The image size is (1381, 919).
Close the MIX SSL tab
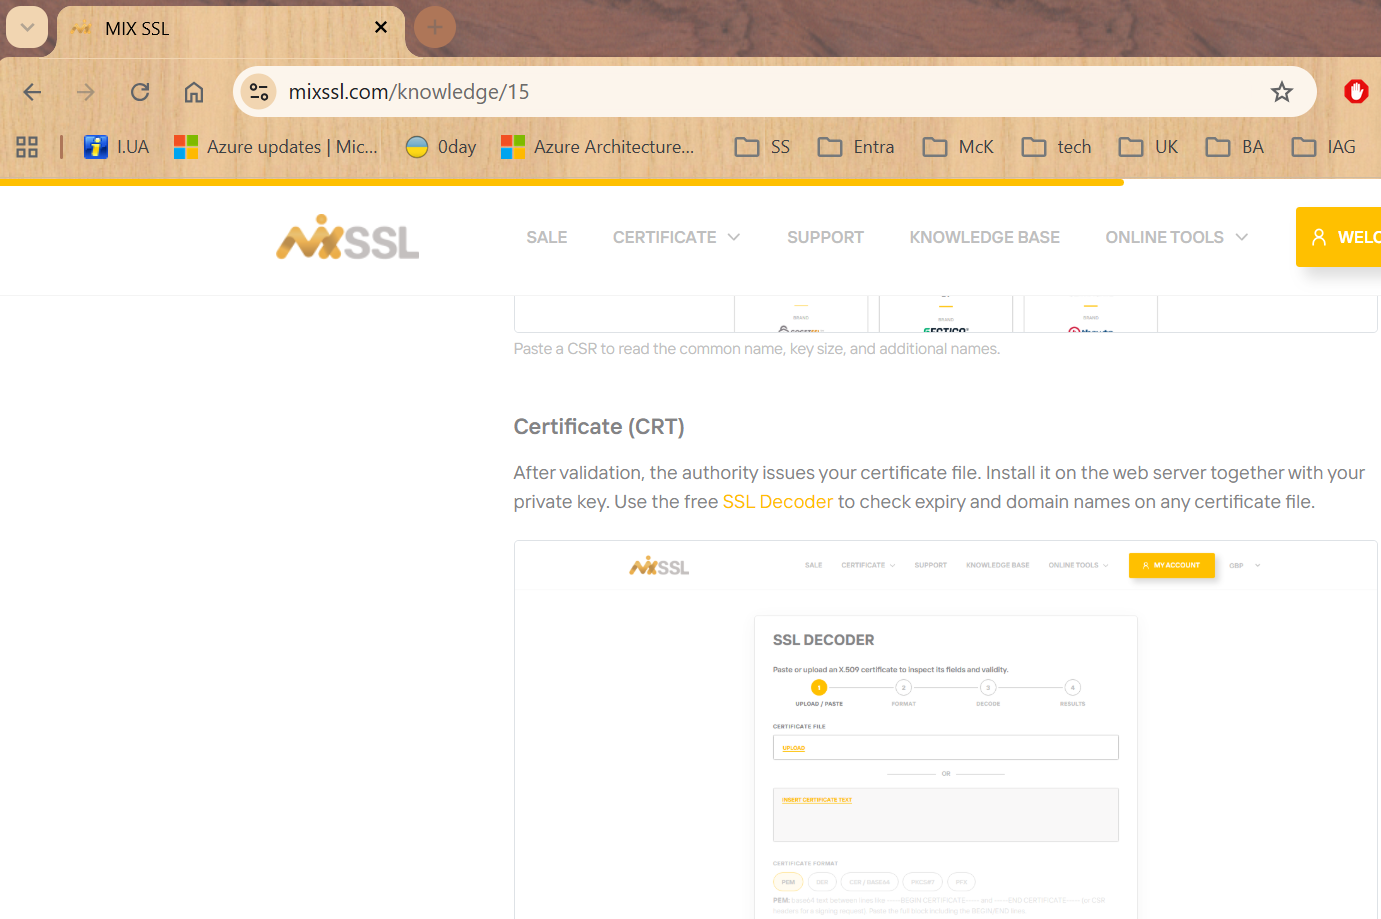click(x=381, y=28)
